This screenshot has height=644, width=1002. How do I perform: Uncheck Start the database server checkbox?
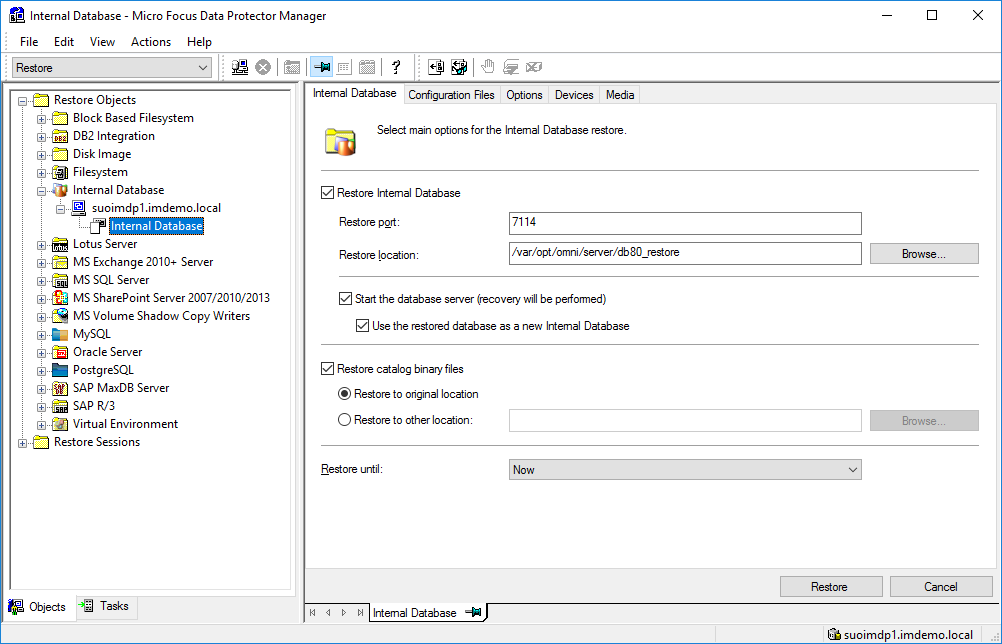pos(345,299)
